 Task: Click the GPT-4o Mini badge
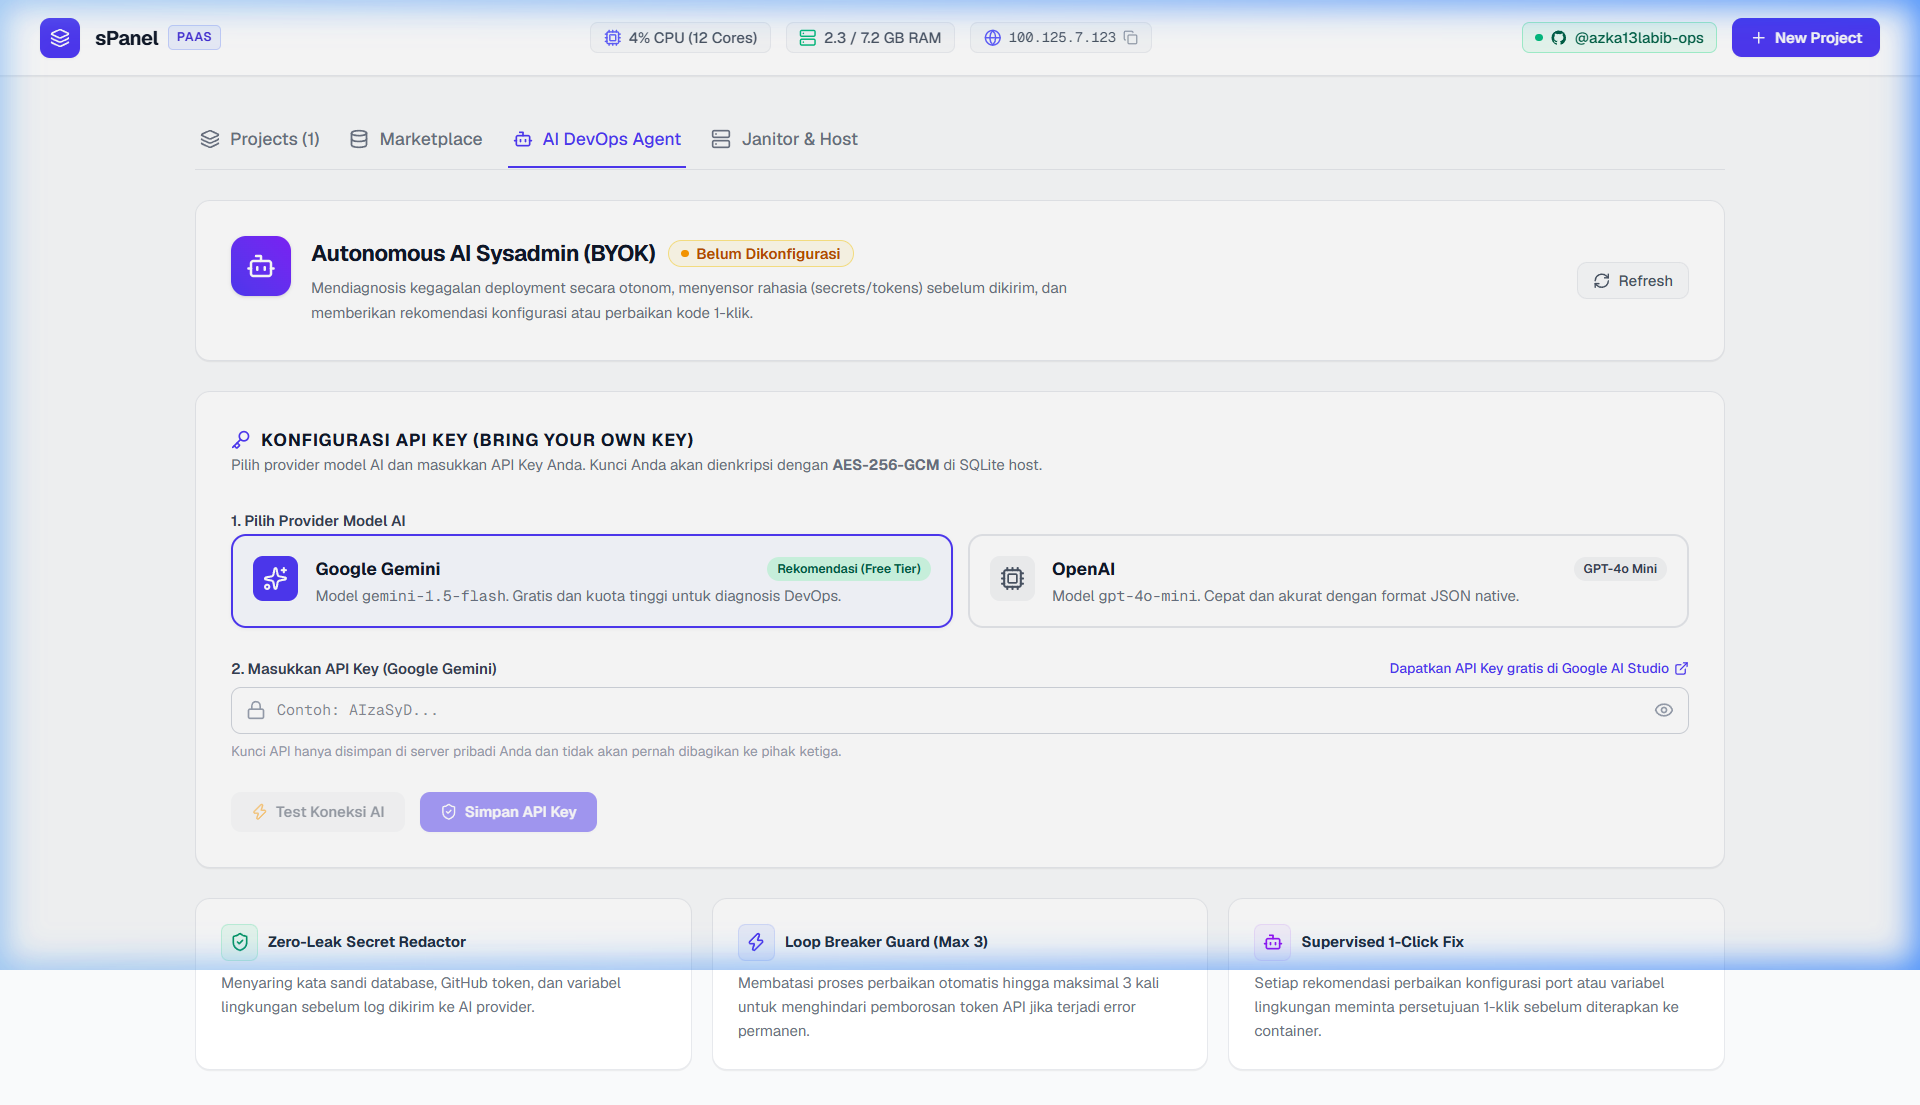tap(1620, 569)
